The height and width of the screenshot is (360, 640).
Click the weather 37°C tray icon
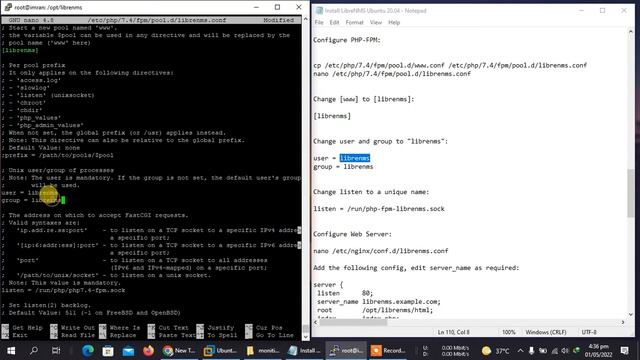495,351
